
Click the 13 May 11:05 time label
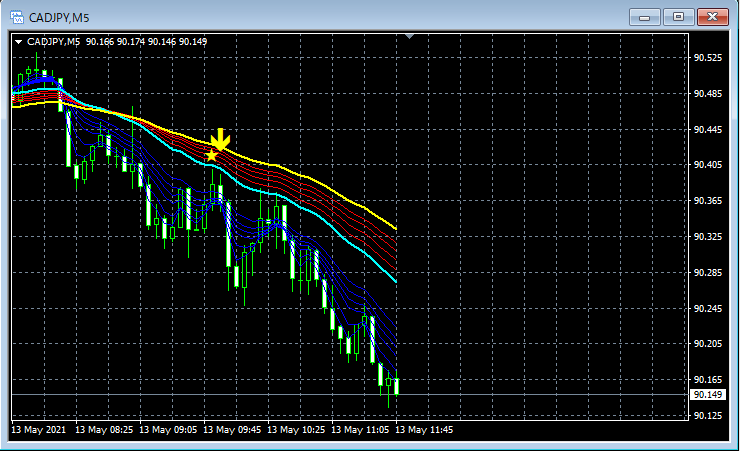click(x=360, y=430)
